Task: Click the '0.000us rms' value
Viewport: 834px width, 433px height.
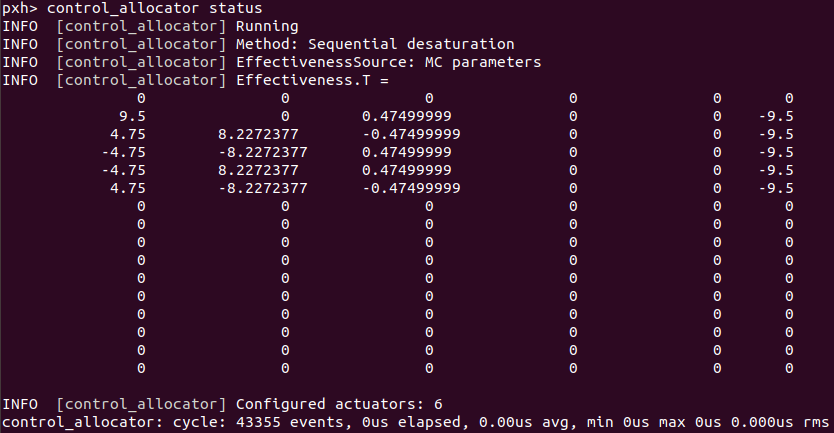Action: pos(780,422)
